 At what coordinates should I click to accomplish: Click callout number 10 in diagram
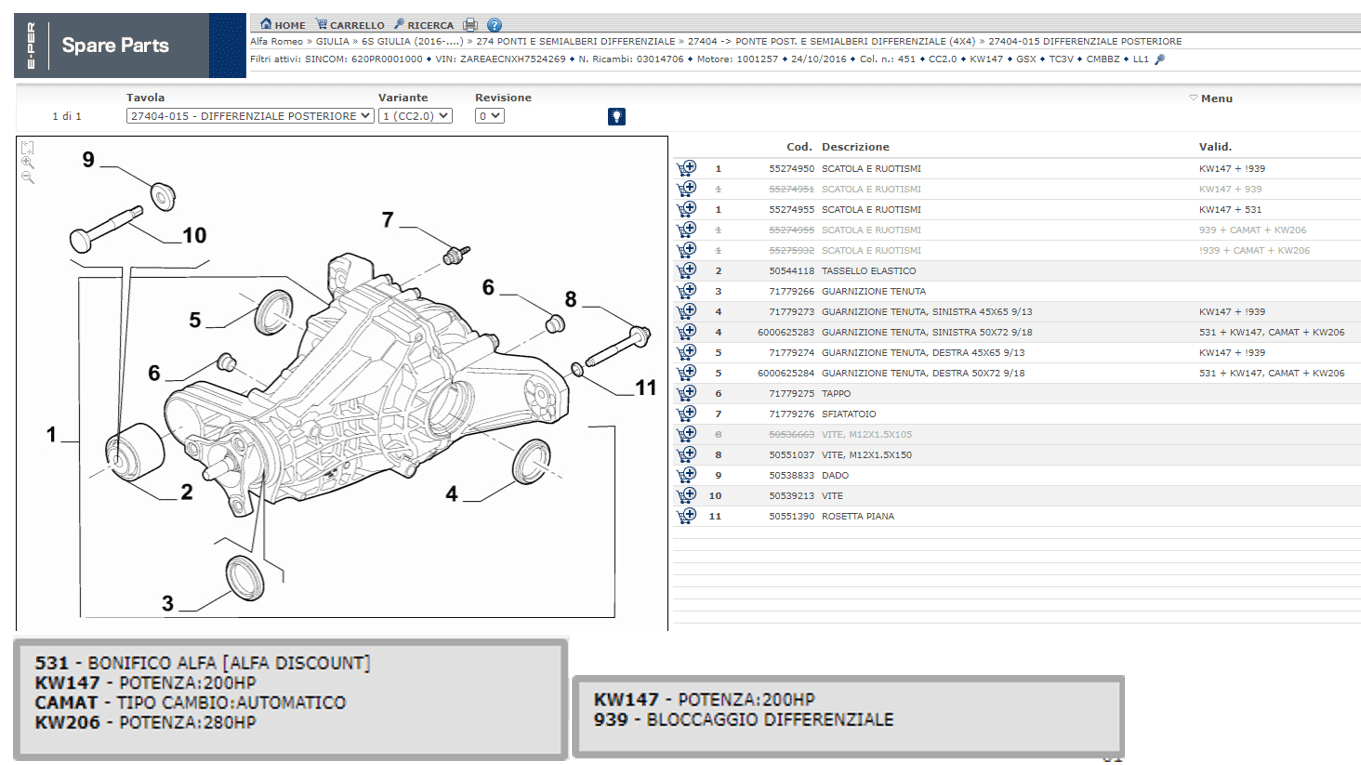(194, 235)
